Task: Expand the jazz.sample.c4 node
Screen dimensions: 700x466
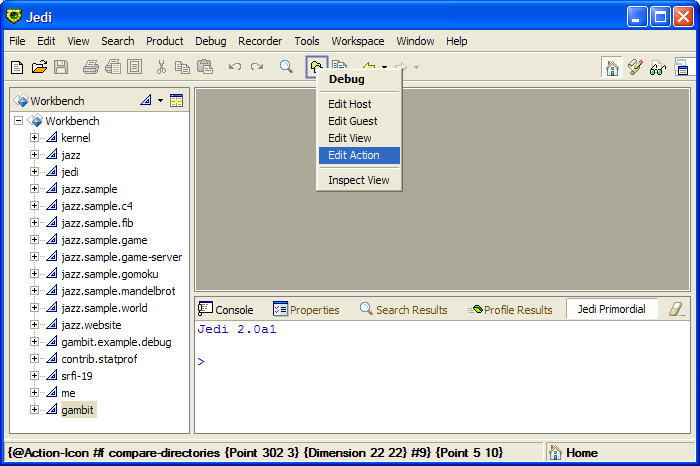Action: [34, 205]
